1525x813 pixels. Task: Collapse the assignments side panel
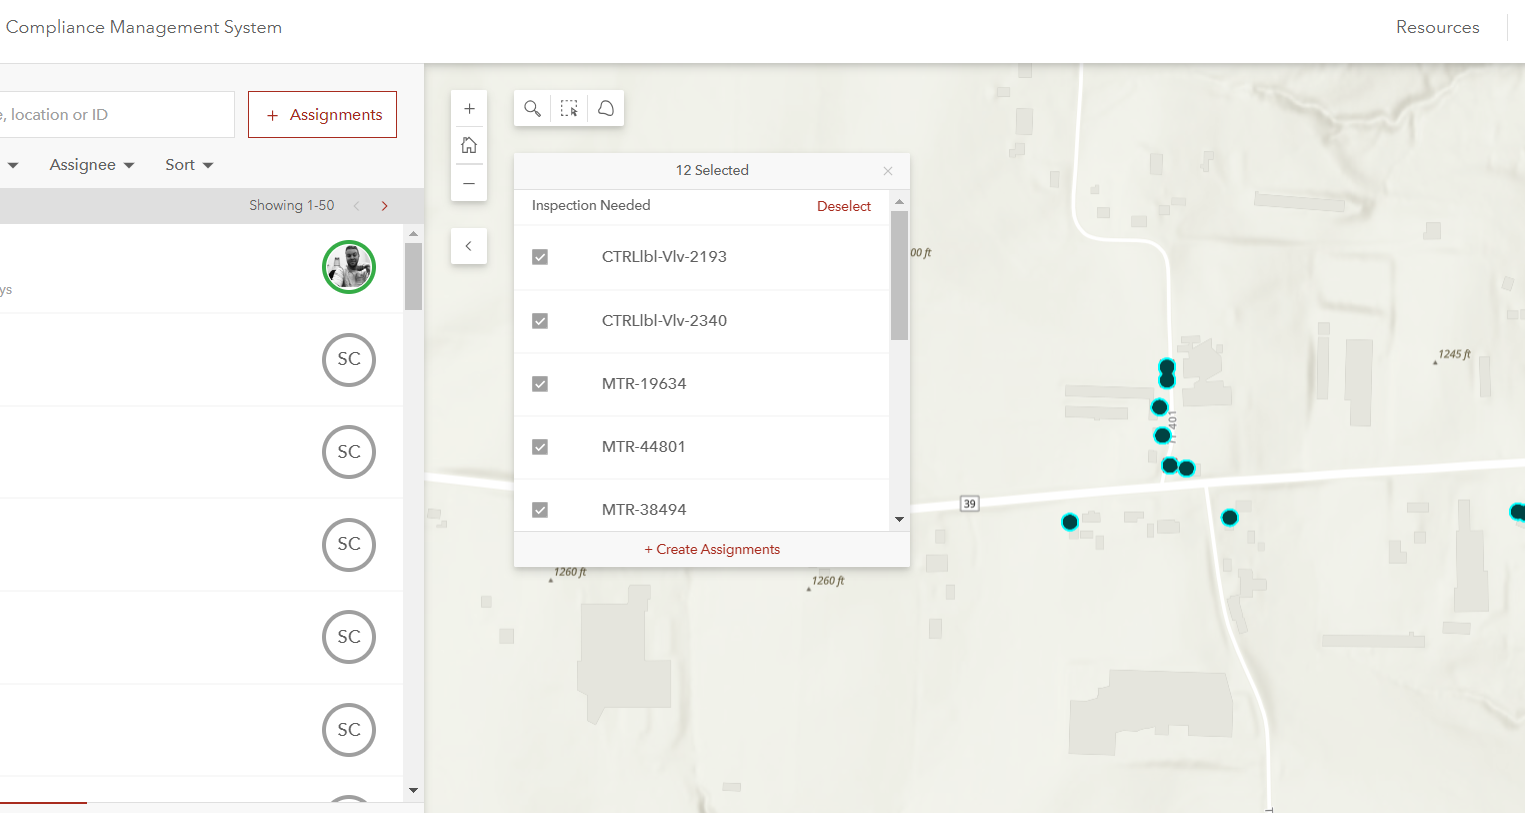tap(469, 245)
